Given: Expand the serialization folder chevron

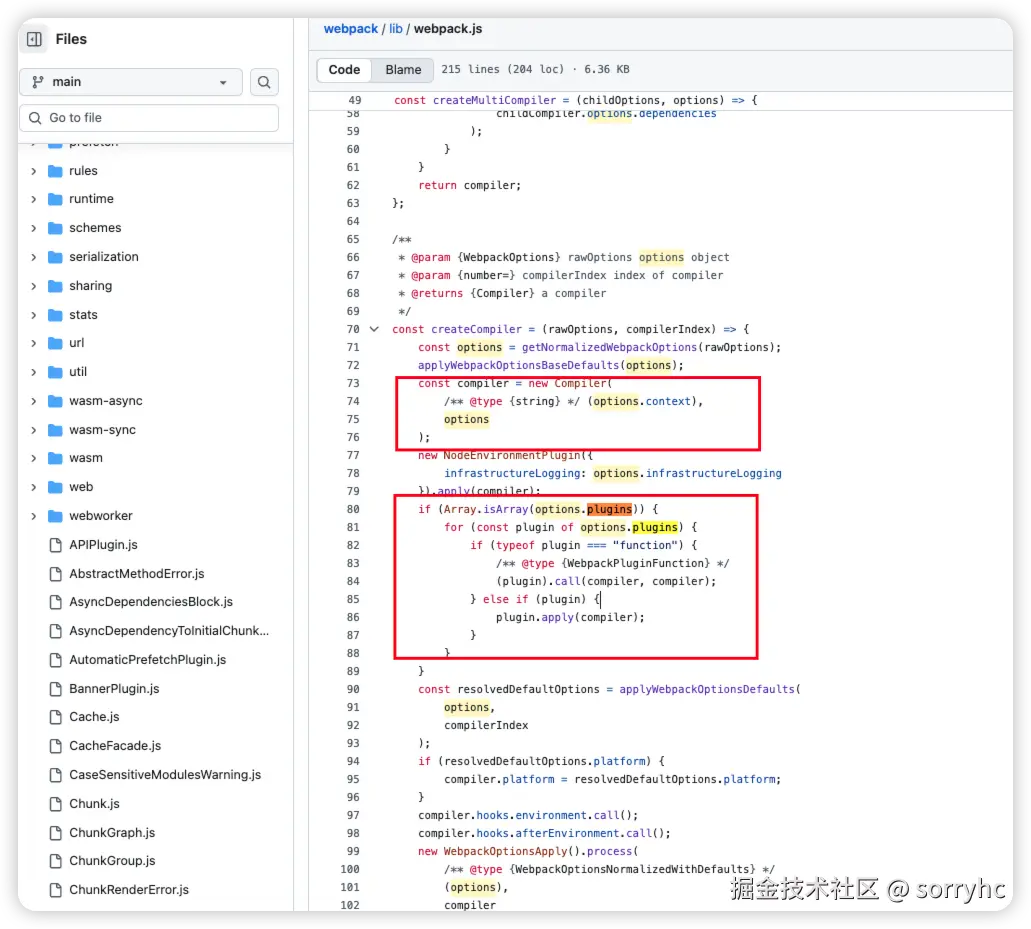Looking at the screenshot, I should [x=34, y=257].
